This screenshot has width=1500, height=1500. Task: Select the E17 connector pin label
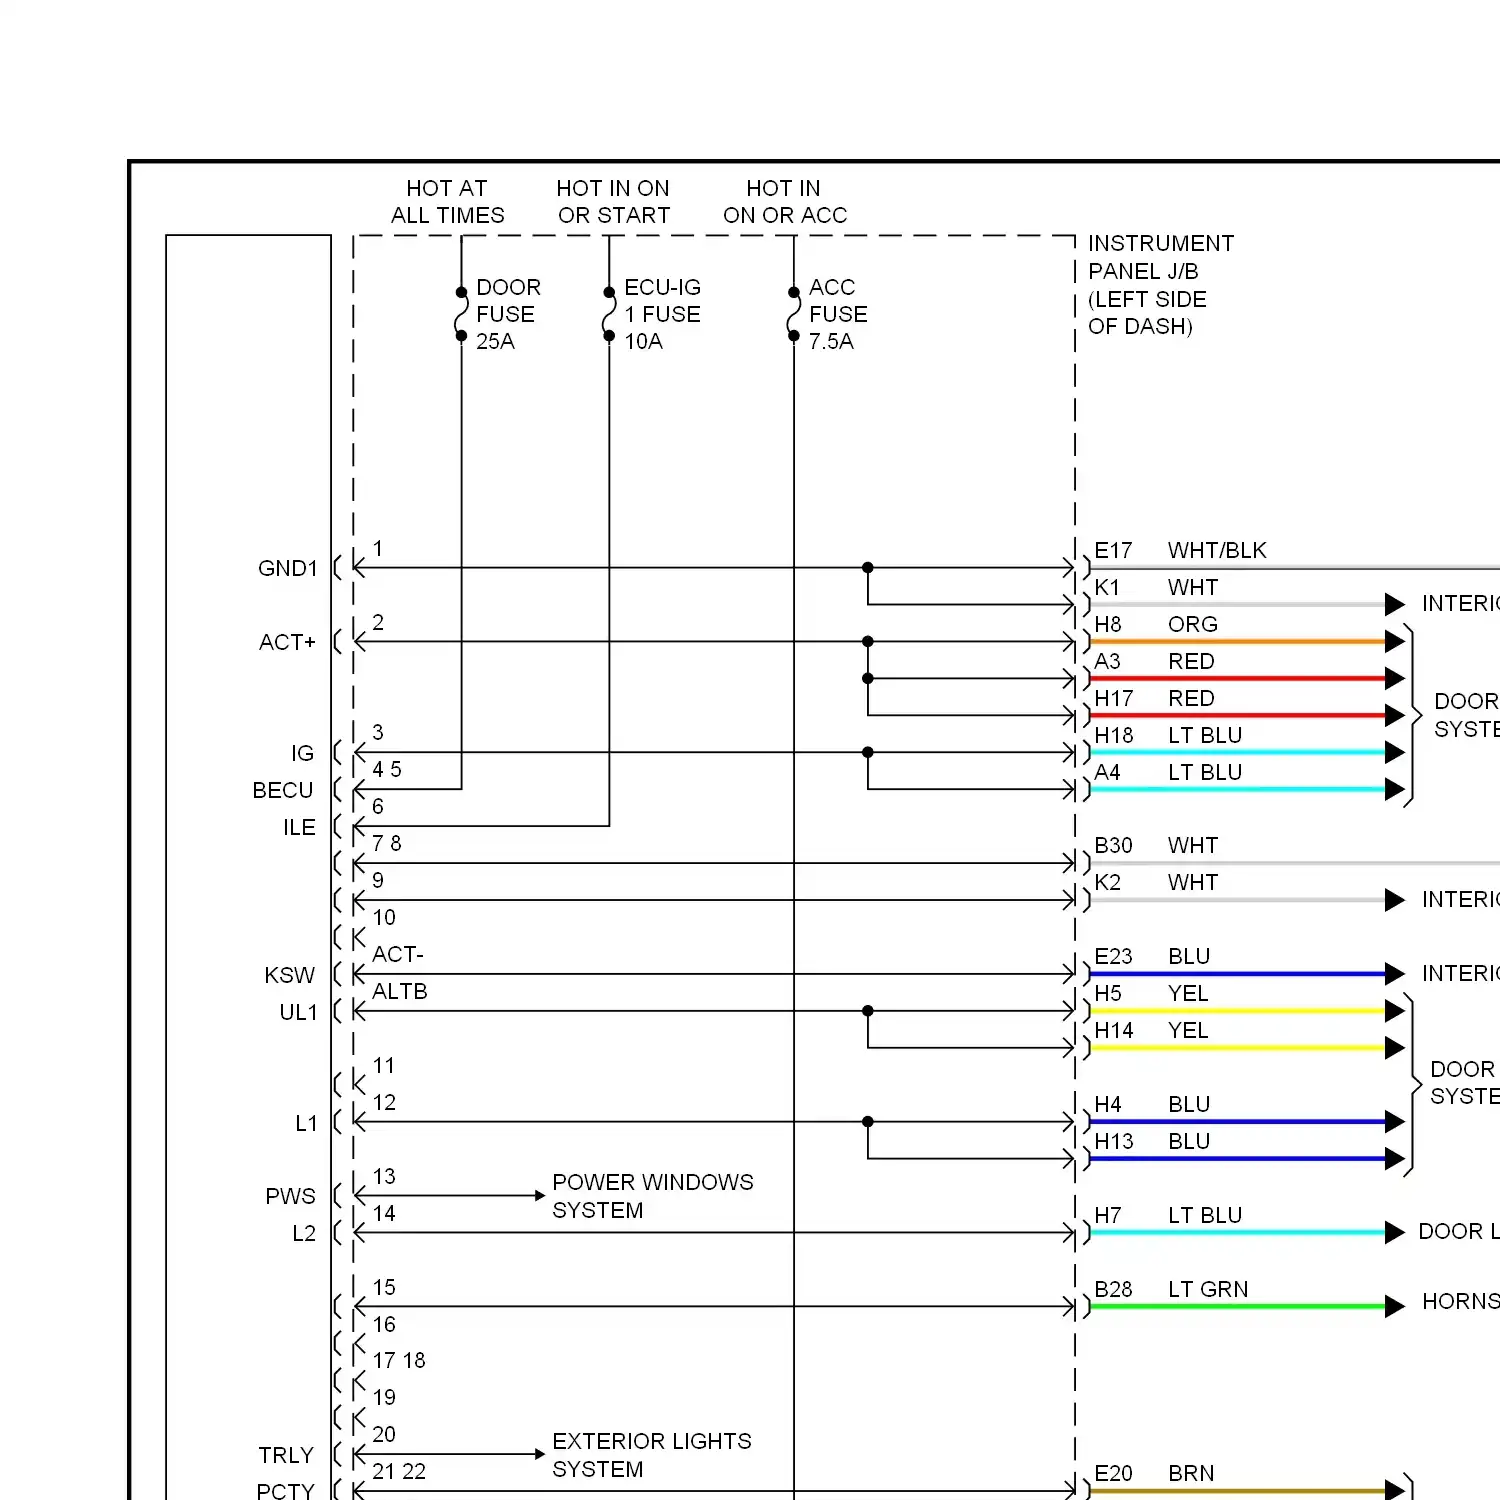[1113, 550]
